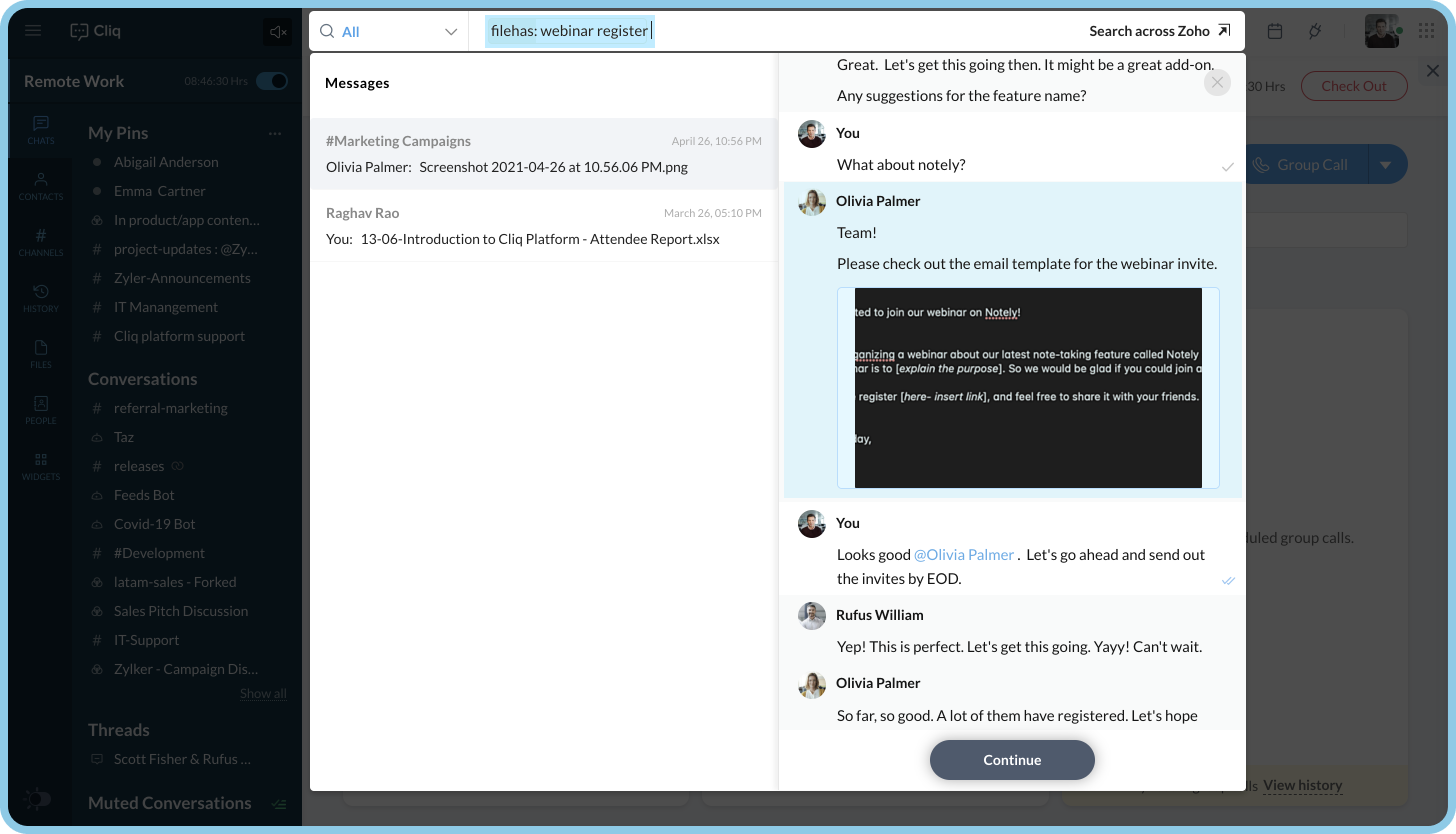Expand the All search filter dropdown
Image resolution: width=1456 pixels, height=834 pixels.
pos(388,32)
